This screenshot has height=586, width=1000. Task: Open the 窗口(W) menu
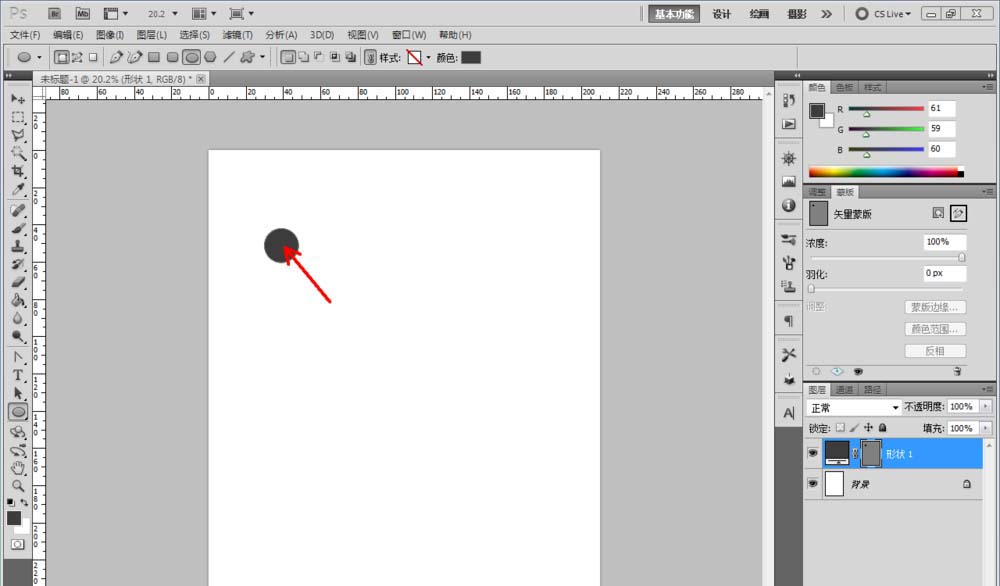click(x=409, y=35)
